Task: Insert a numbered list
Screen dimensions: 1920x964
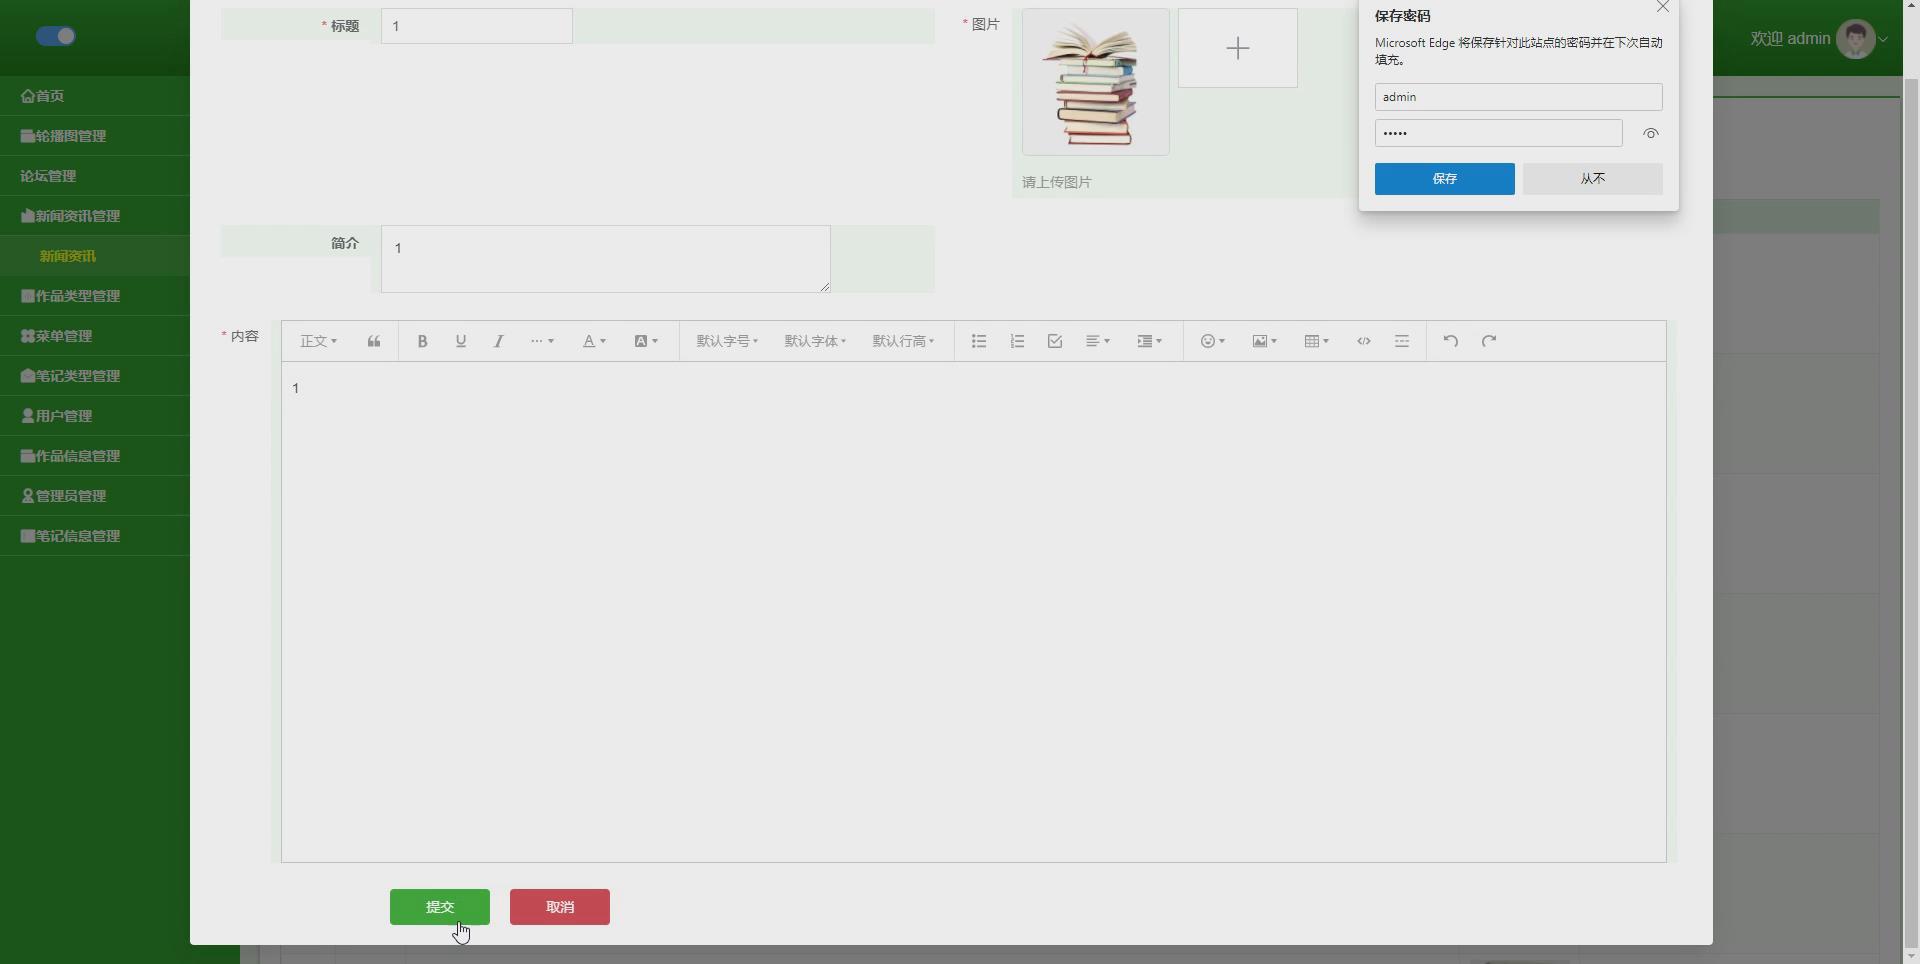Action: [1016, 341]
